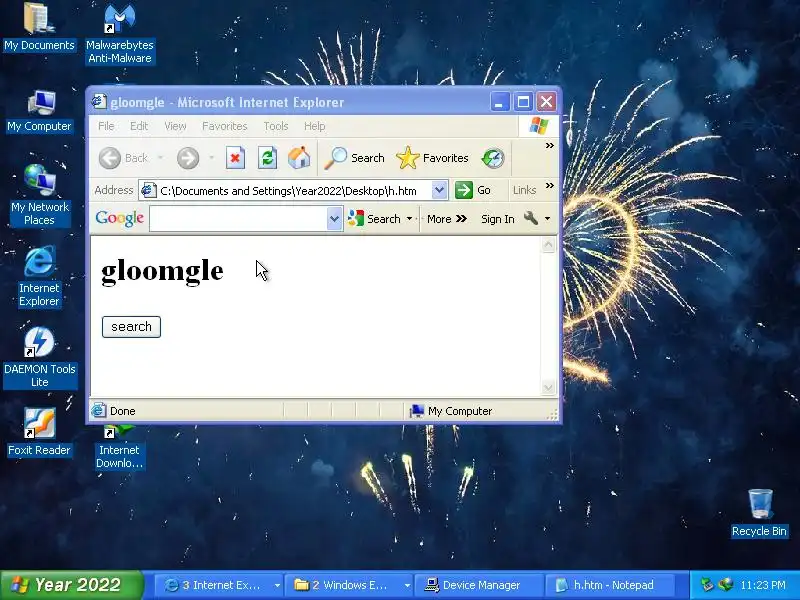Image resolution: width=800 pixels, height=600 pixels.
Task: Click the status bar resize grip
Action: point(552,414)
